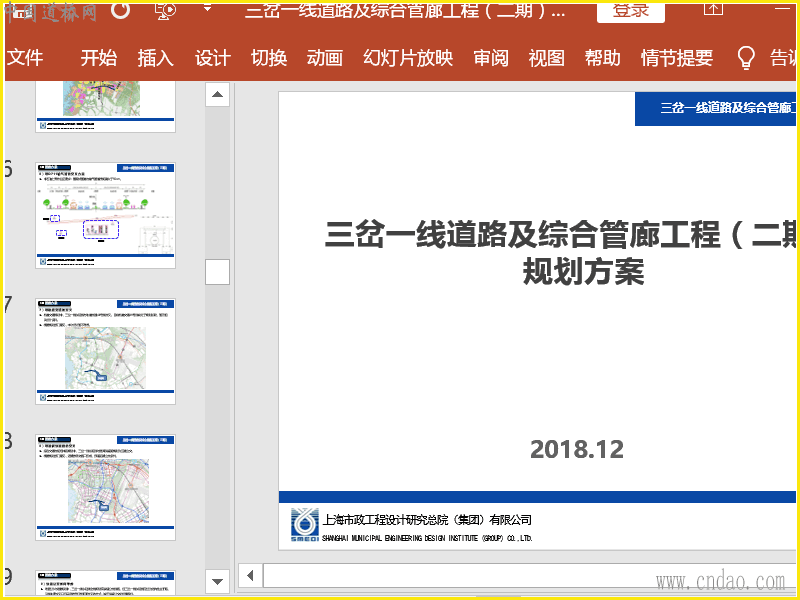The image size is (800, 600).
Task: Click the 登录 sign-in button
Action: tap(631, 11)
